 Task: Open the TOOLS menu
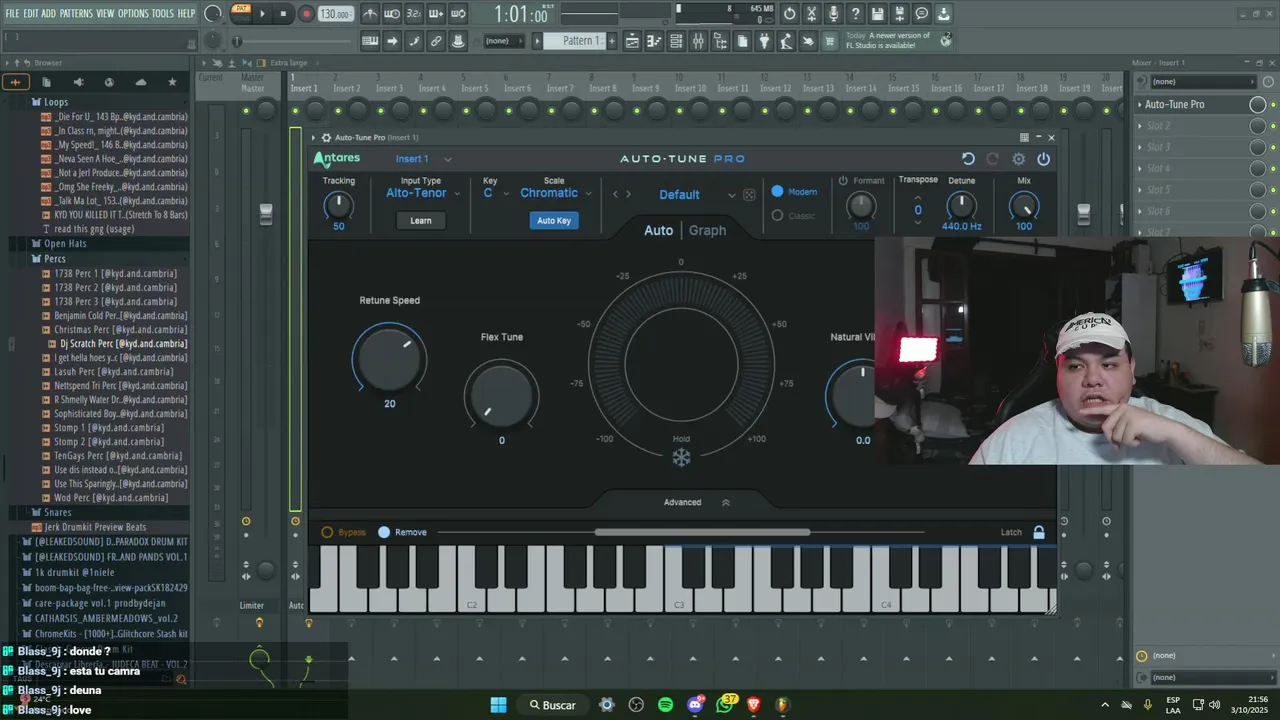coord(162,13)
